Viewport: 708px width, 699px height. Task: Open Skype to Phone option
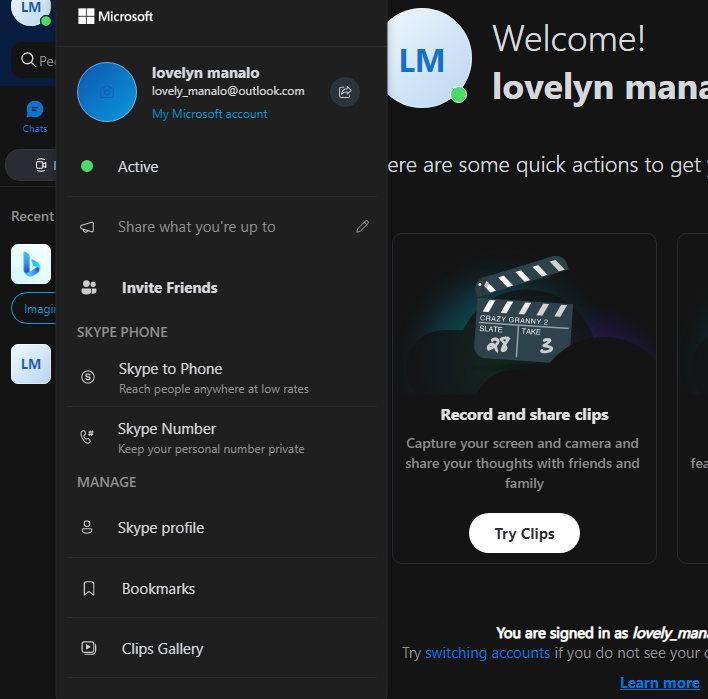click(222, 377)
